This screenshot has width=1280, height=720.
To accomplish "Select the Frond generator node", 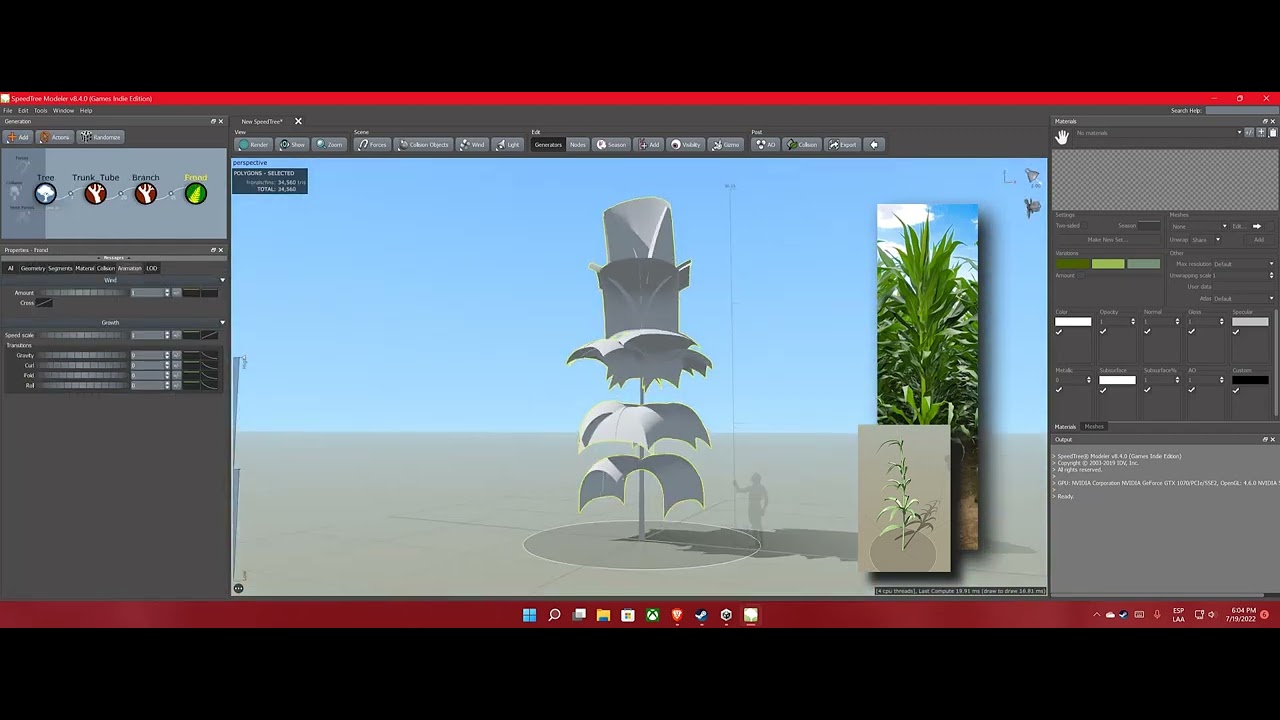I will pos(195,193).
